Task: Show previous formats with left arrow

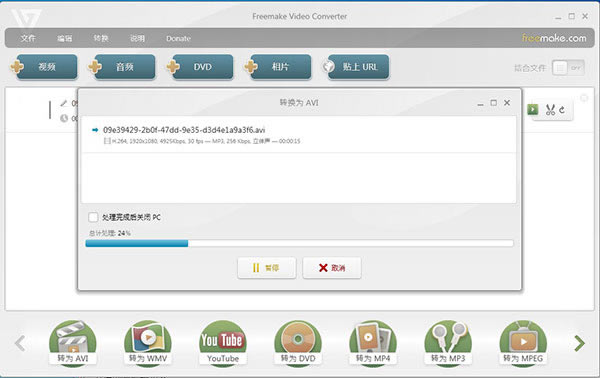Action: [20, 343]
